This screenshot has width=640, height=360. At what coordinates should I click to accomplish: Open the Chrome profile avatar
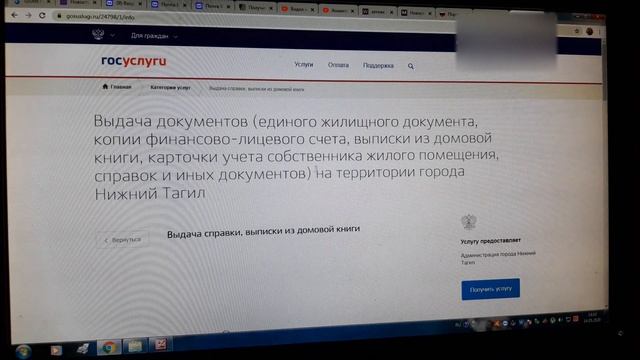589,31
